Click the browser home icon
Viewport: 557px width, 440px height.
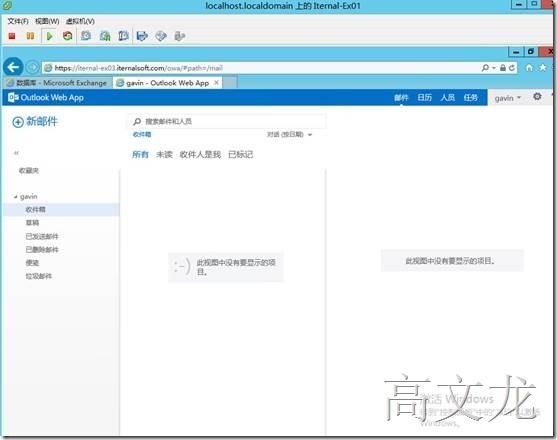[529, 67]
